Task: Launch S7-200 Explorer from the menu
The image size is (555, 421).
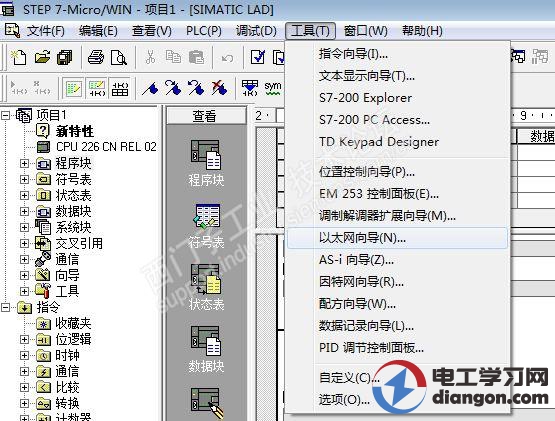Action: [x=397, y=98]
